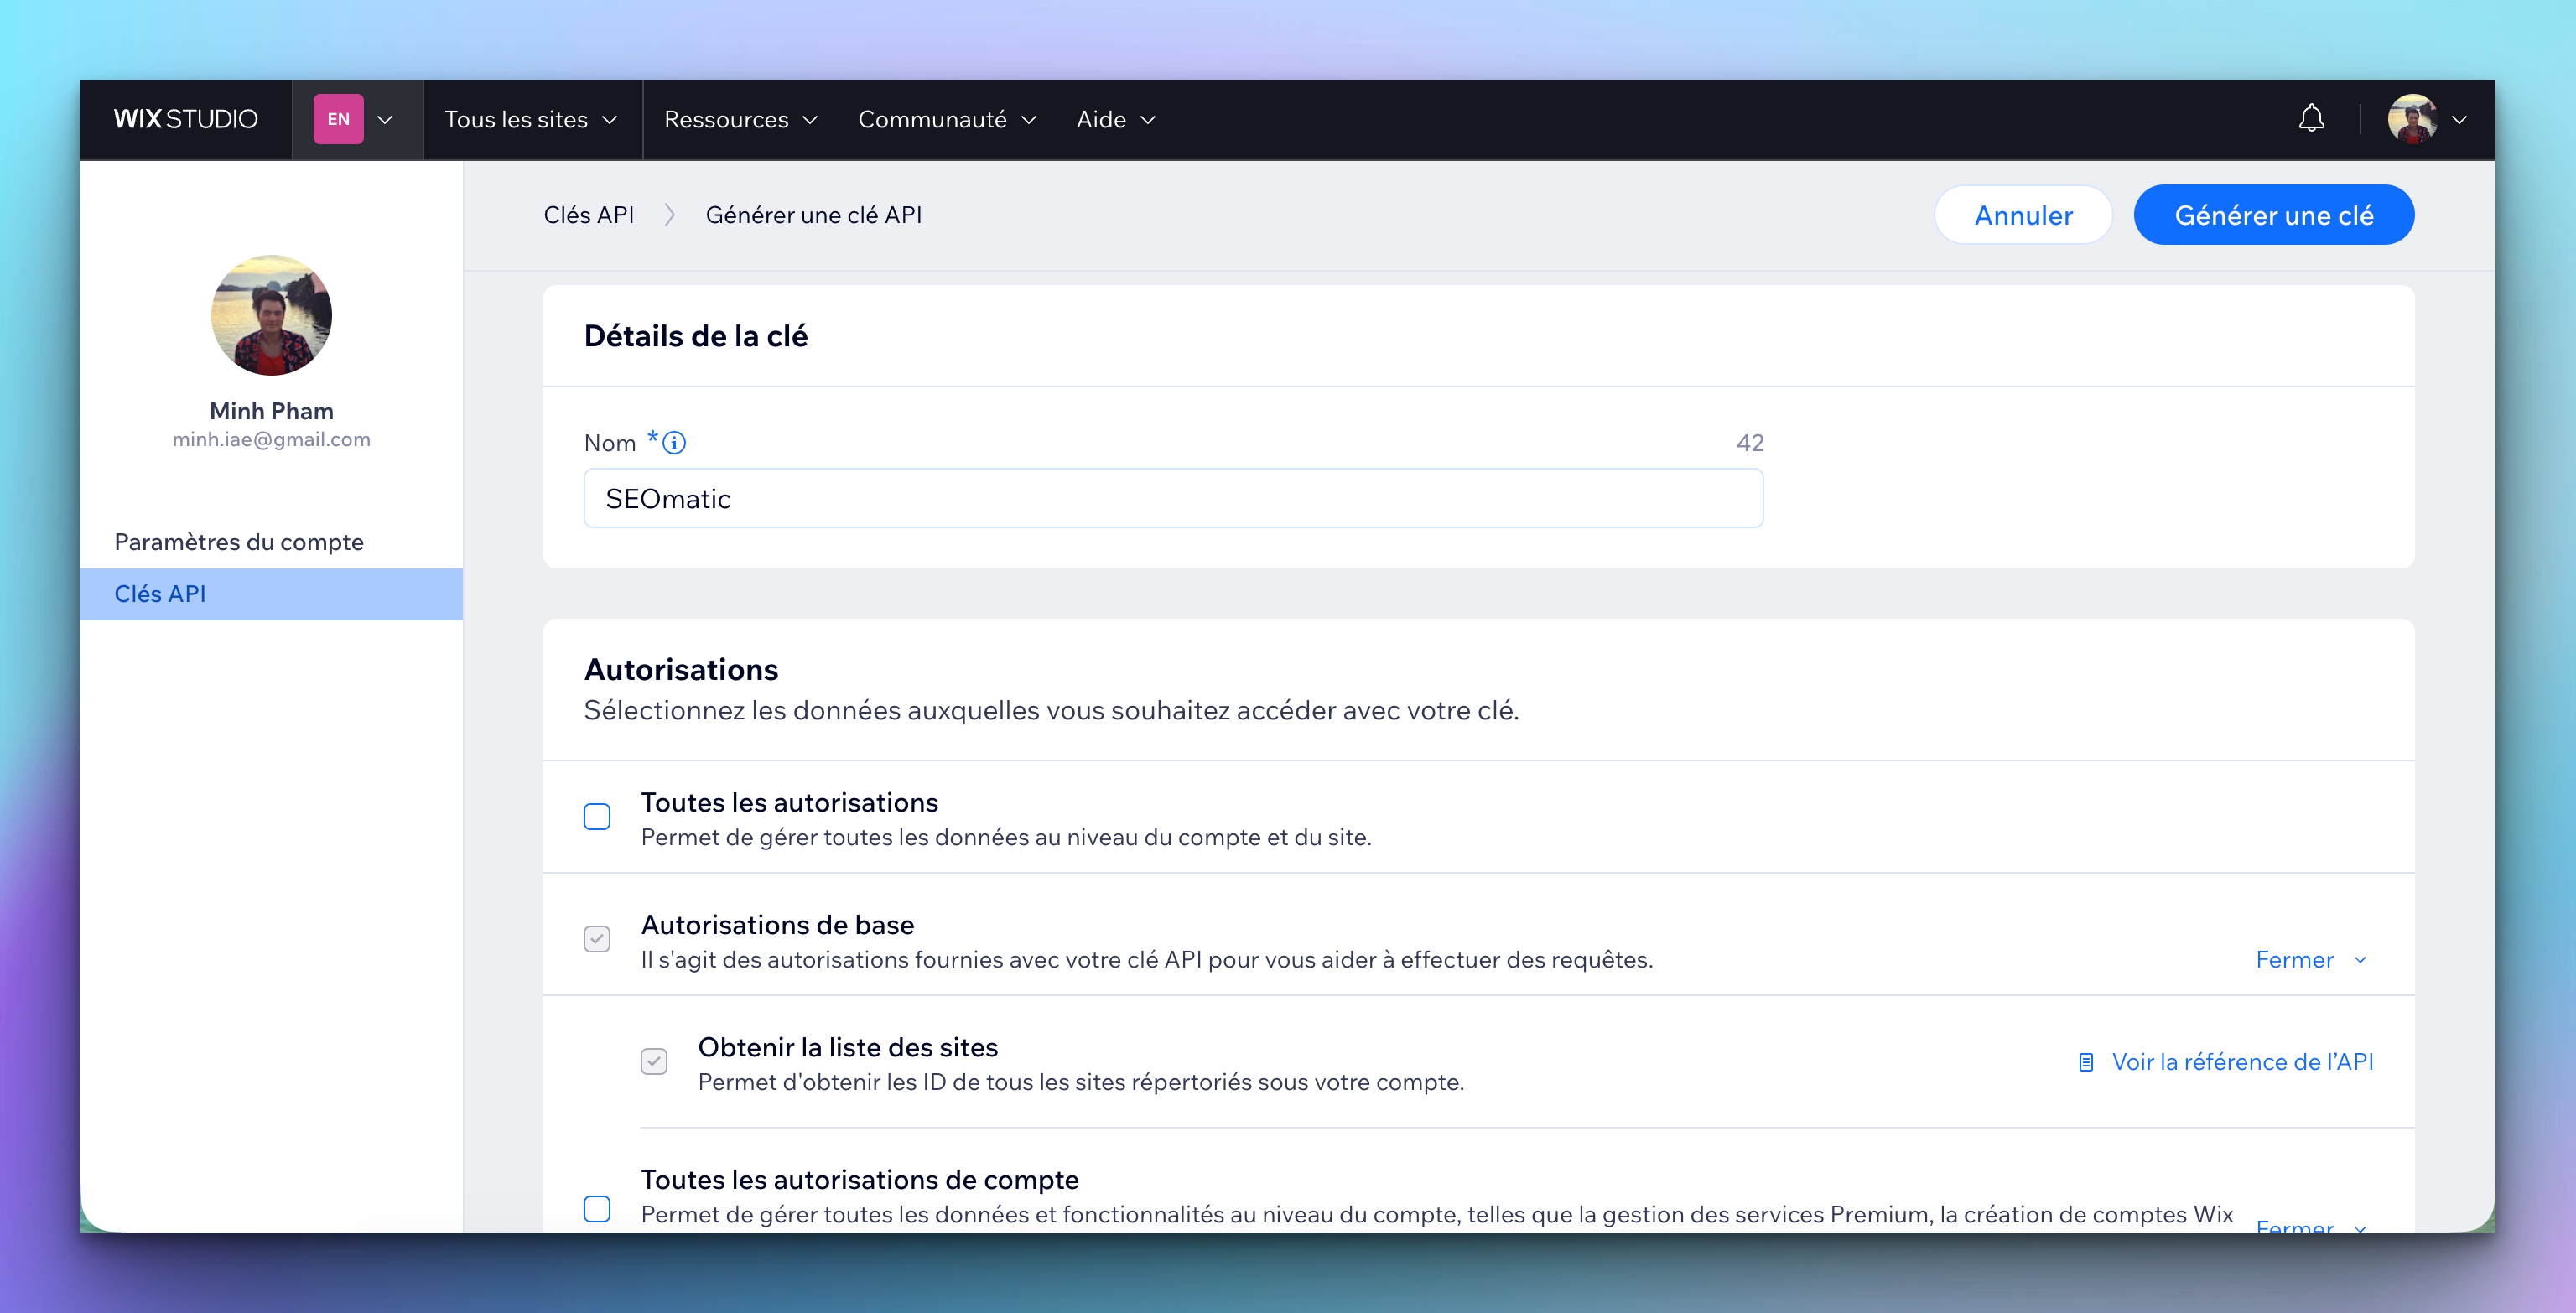Click the Autorisations de base label
This screenshot has height=1313, width=2576.
[x=777, y=924]
